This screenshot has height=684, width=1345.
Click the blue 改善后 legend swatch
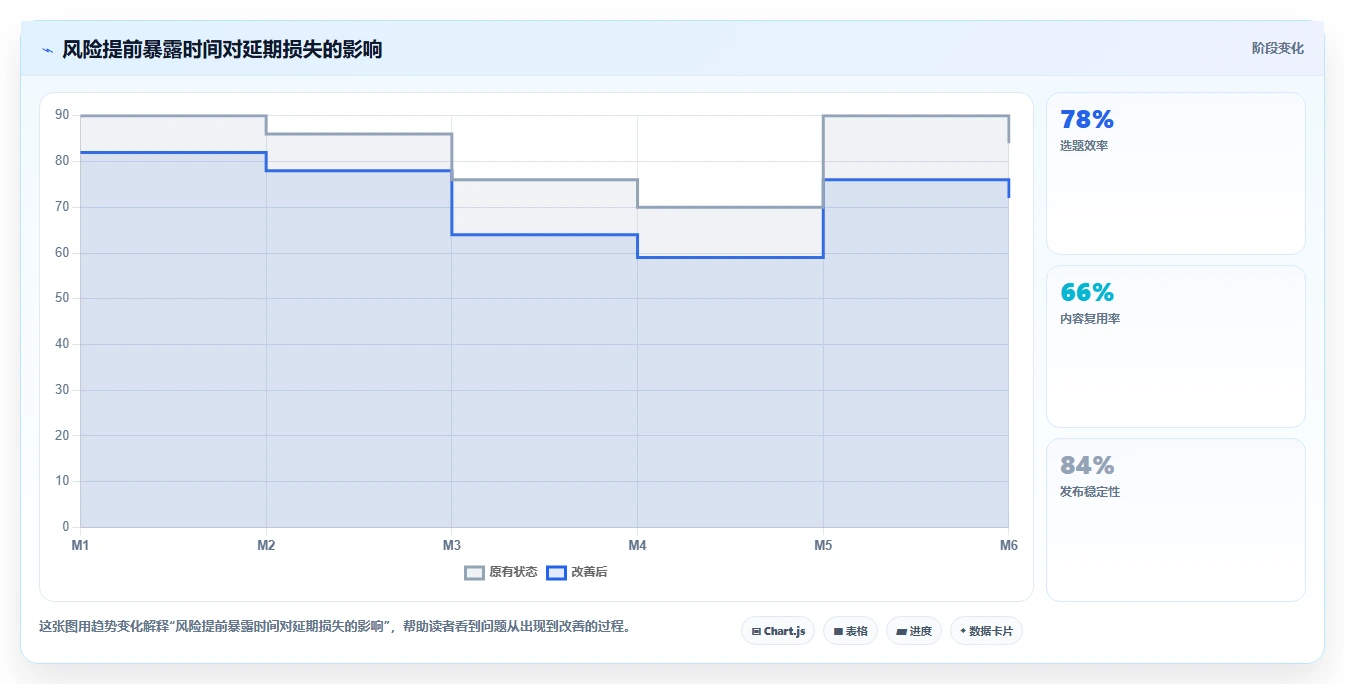pos(556,573)
